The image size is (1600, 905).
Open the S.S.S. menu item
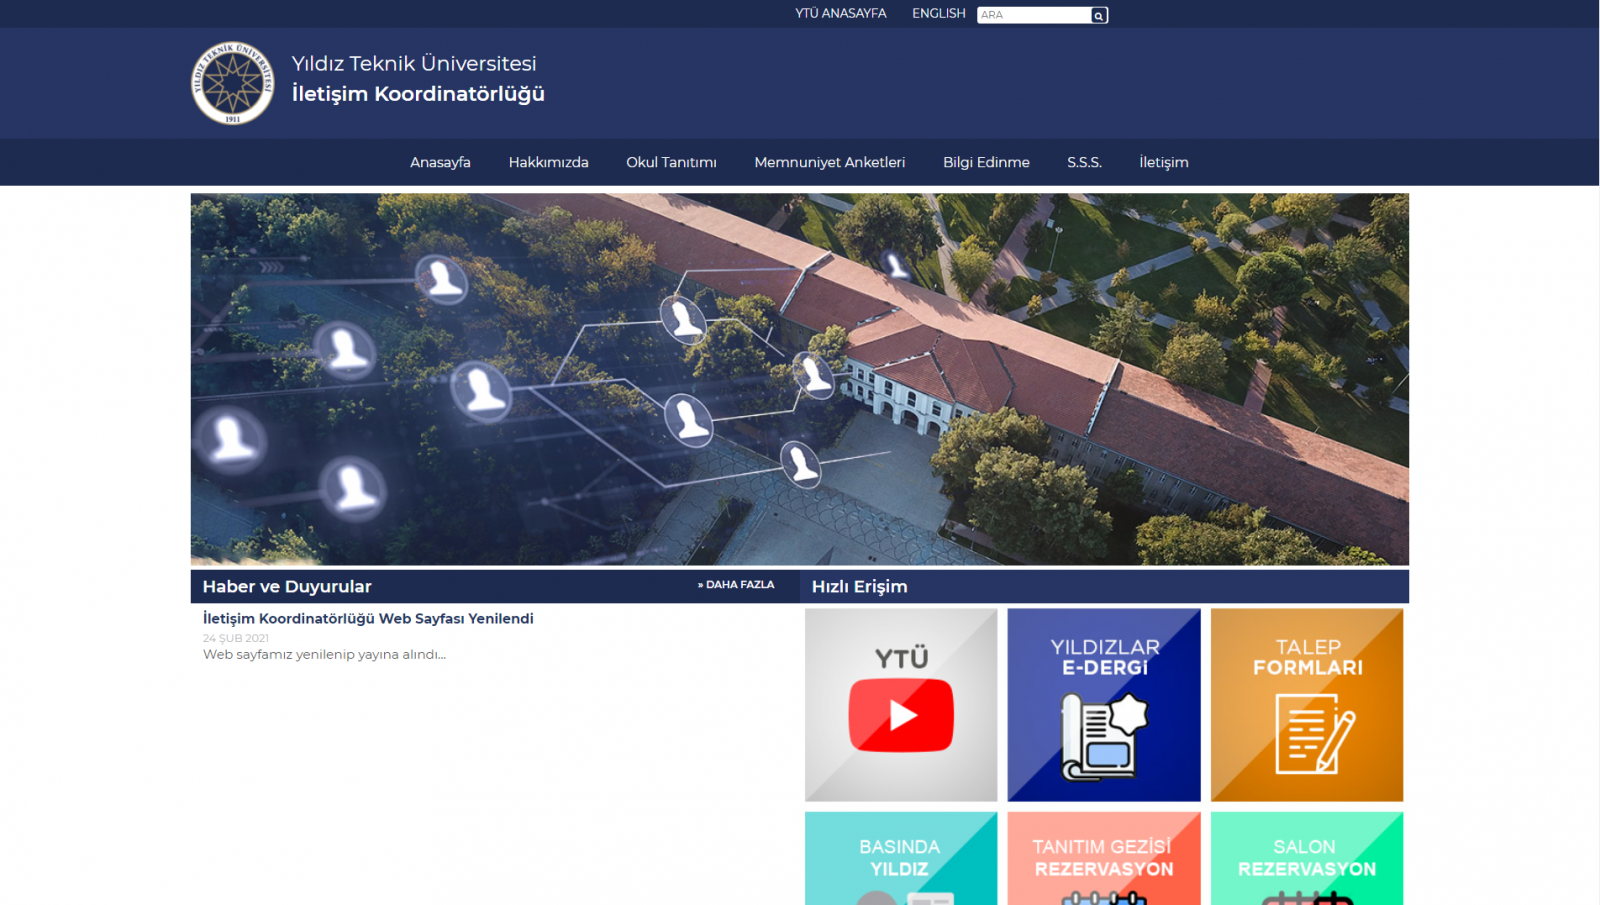pyautogui.click(x=1084, y=162)
